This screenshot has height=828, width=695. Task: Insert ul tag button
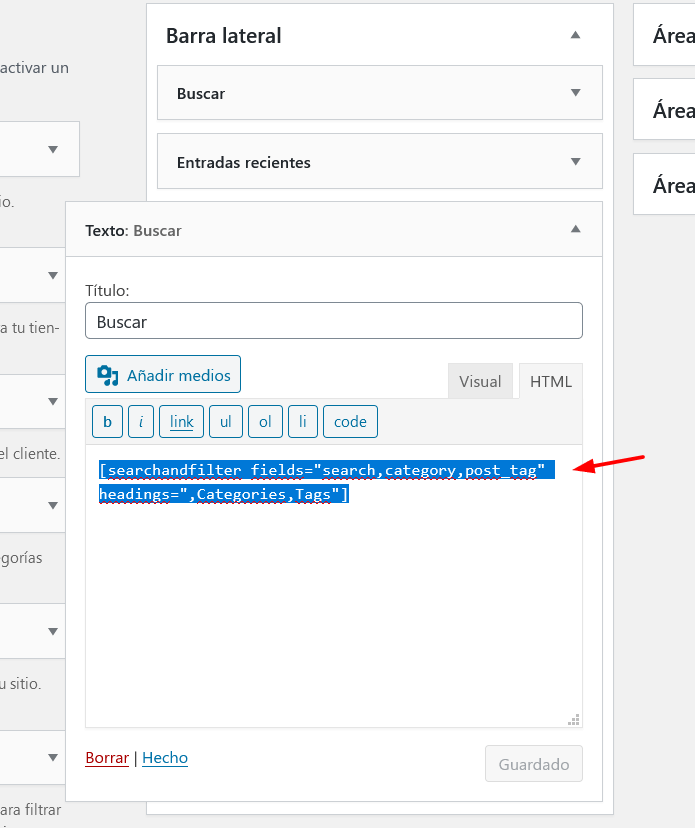tap(226, 421)
